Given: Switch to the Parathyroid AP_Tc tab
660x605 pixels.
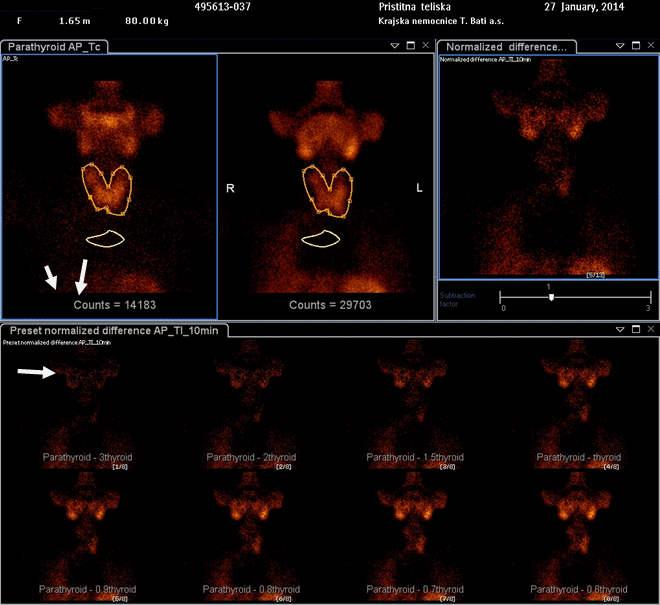Looking at the screenshot, I should [55, 46].
